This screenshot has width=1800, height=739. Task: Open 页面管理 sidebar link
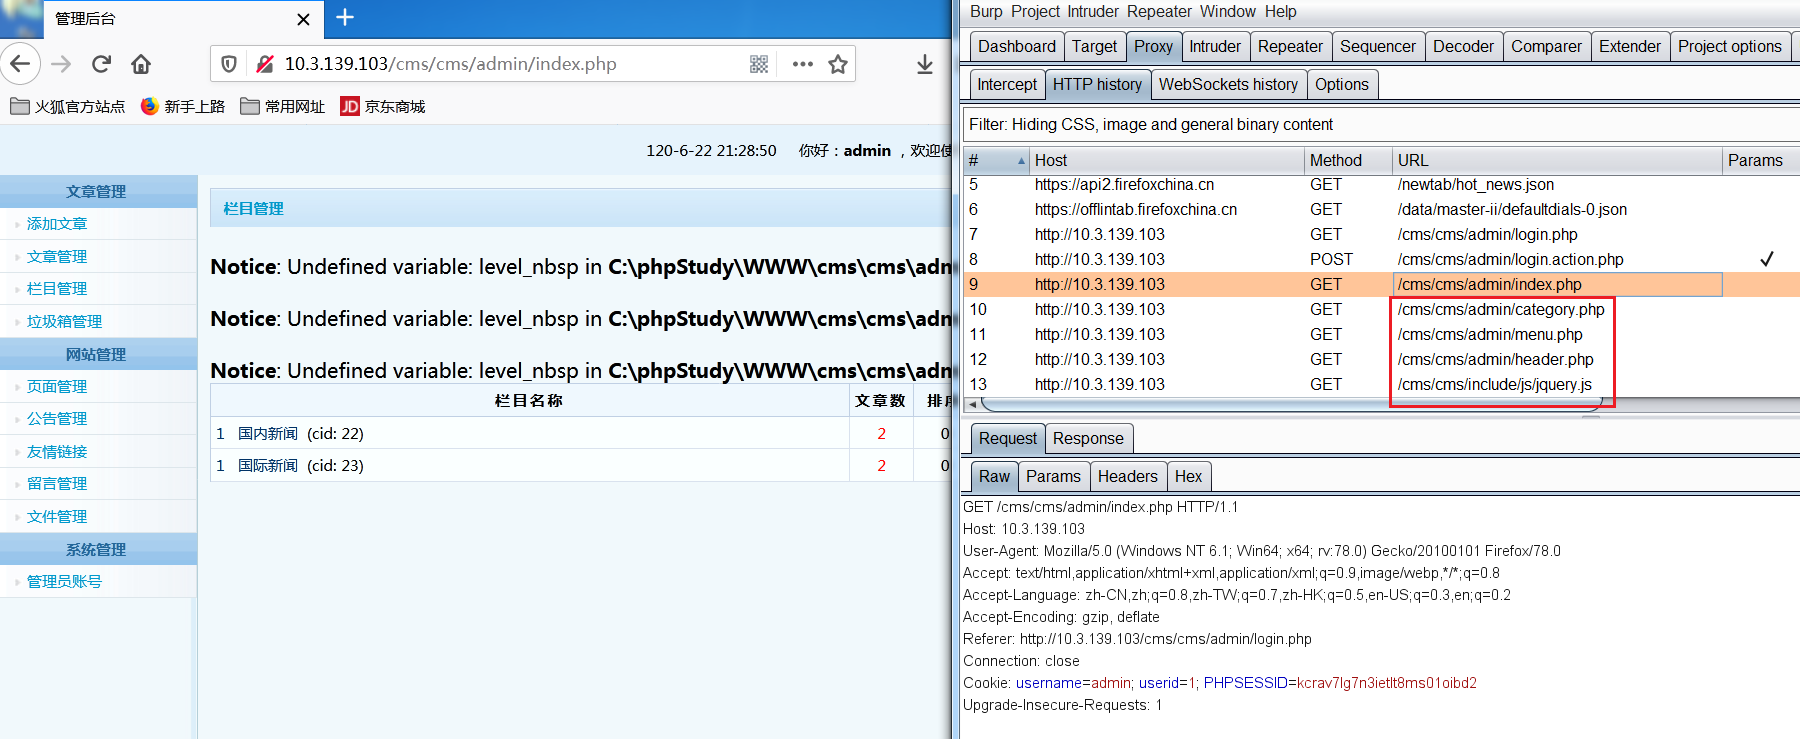pyautogui.click(x=57, y=387)
